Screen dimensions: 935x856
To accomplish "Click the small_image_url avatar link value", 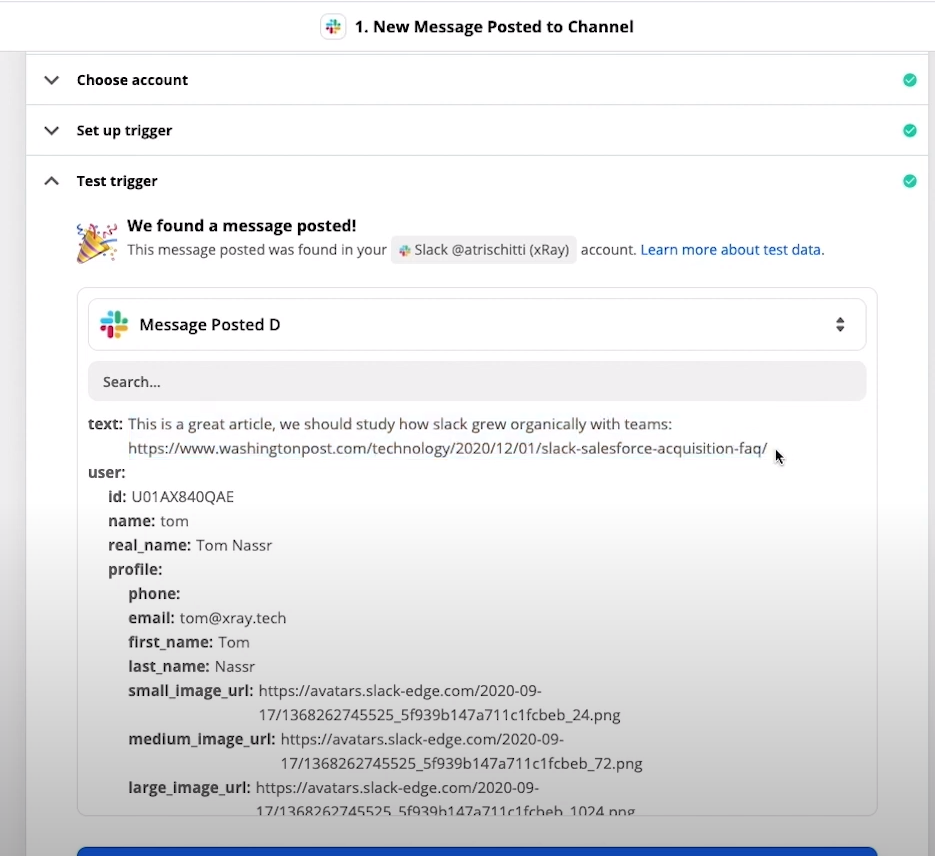I will pyautogui.click(x=439, y=703).
